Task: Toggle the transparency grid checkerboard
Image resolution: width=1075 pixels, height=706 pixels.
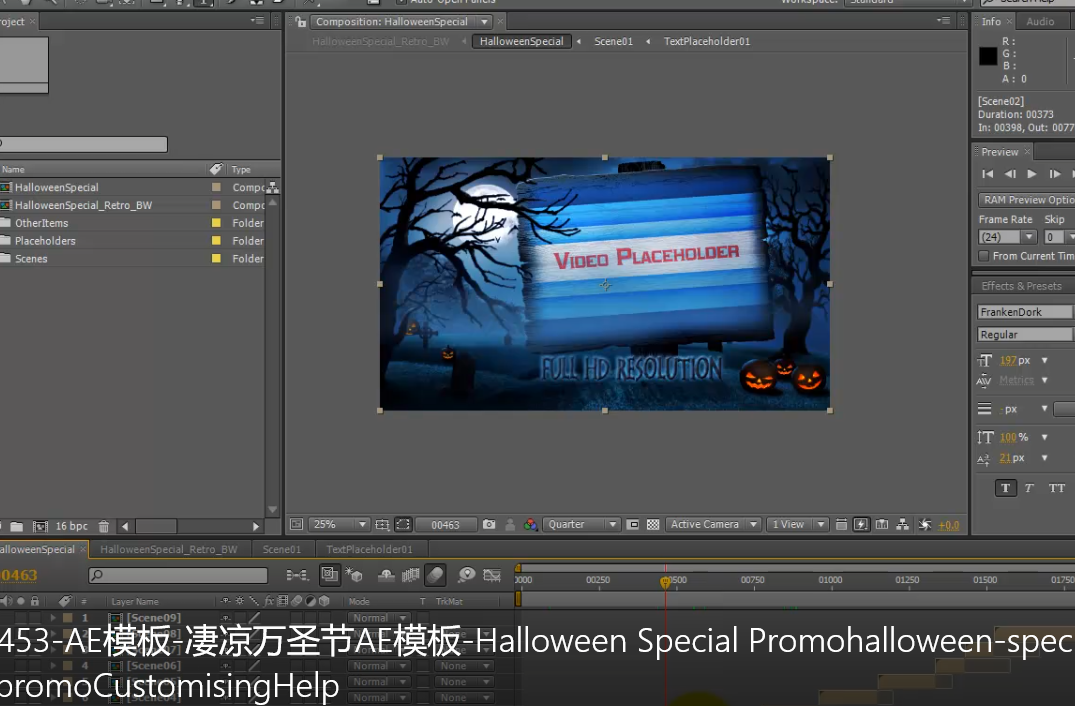Action: 653,524
